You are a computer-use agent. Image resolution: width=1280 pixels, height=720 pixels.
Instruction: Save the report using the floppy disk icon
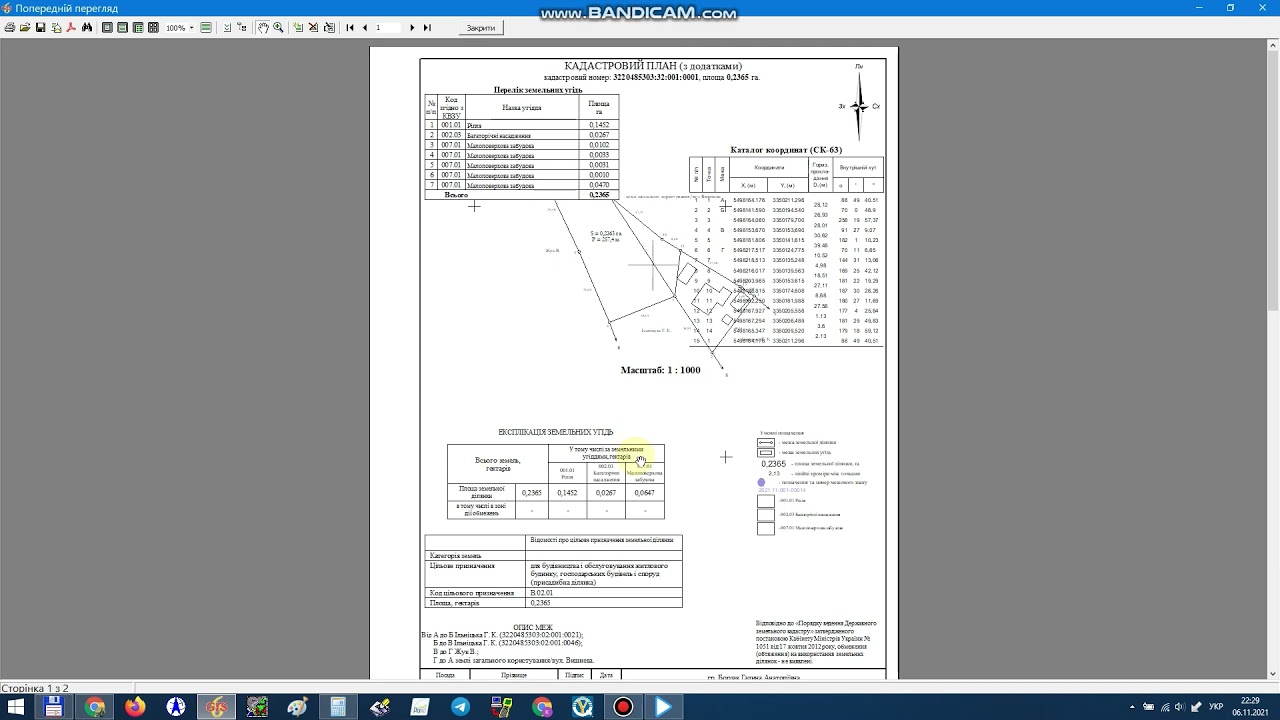(41, 28)
